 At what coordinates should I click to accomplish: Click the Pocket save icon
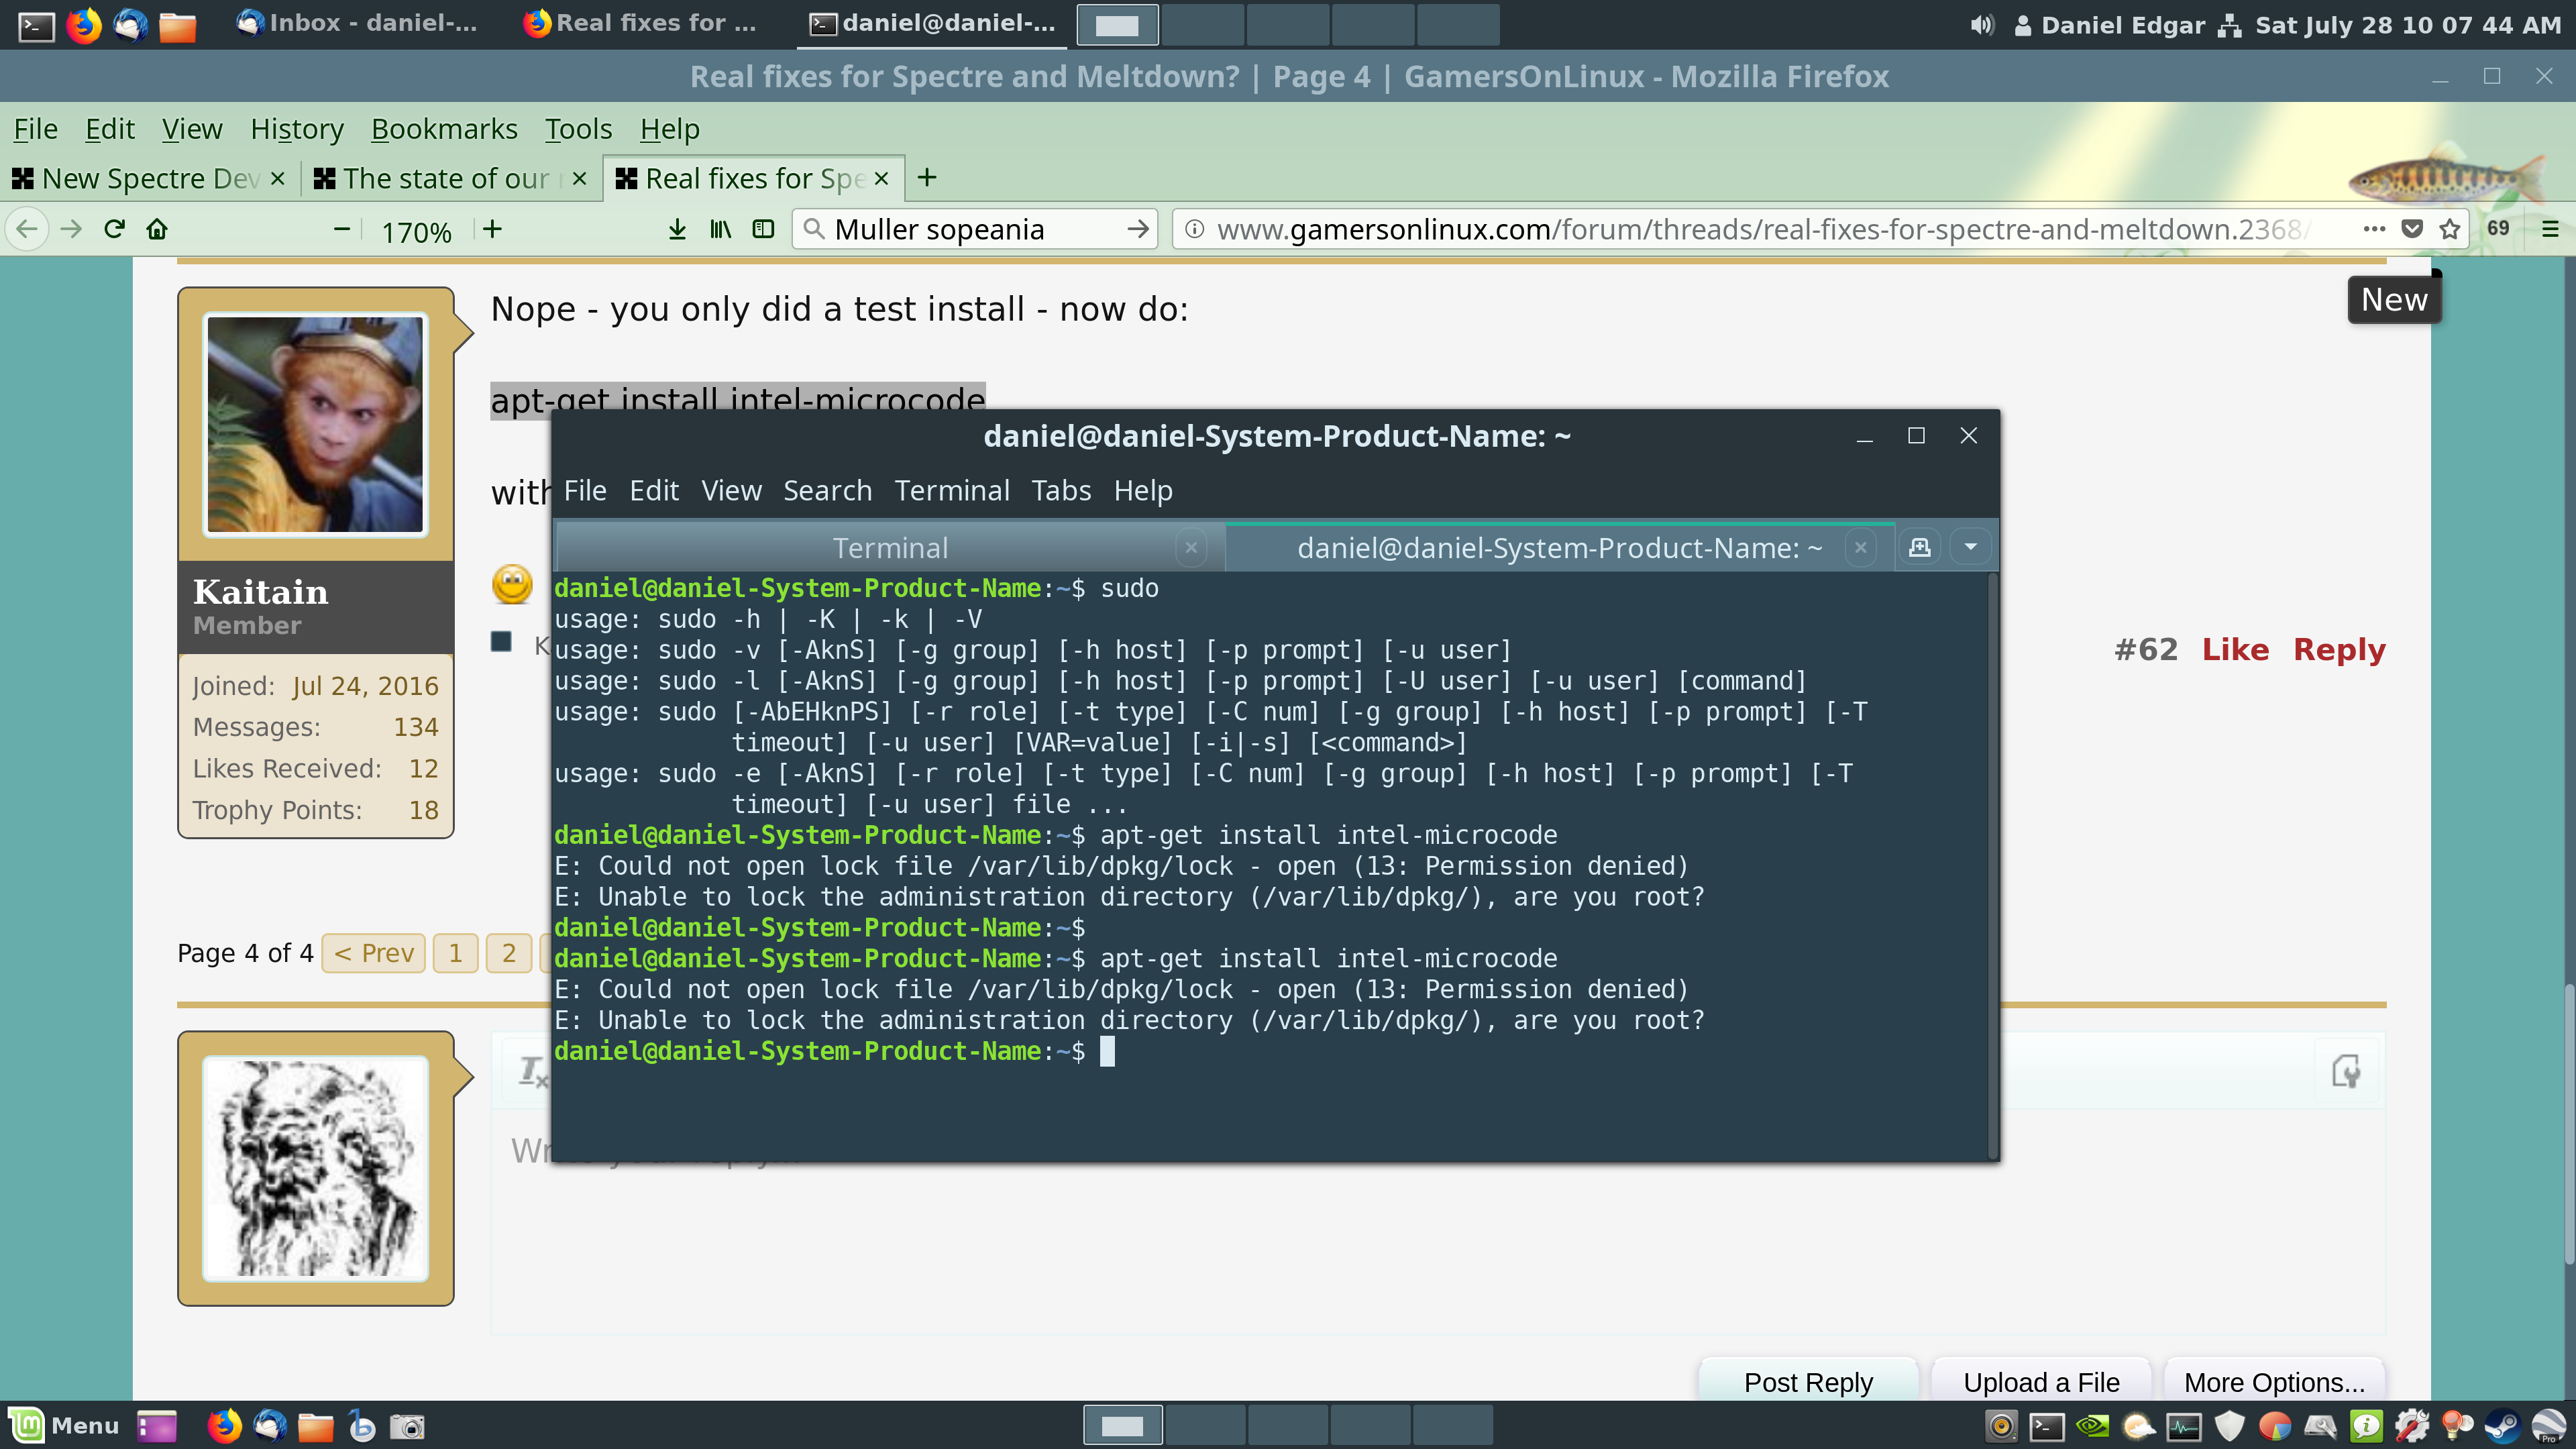point(2412,229)
